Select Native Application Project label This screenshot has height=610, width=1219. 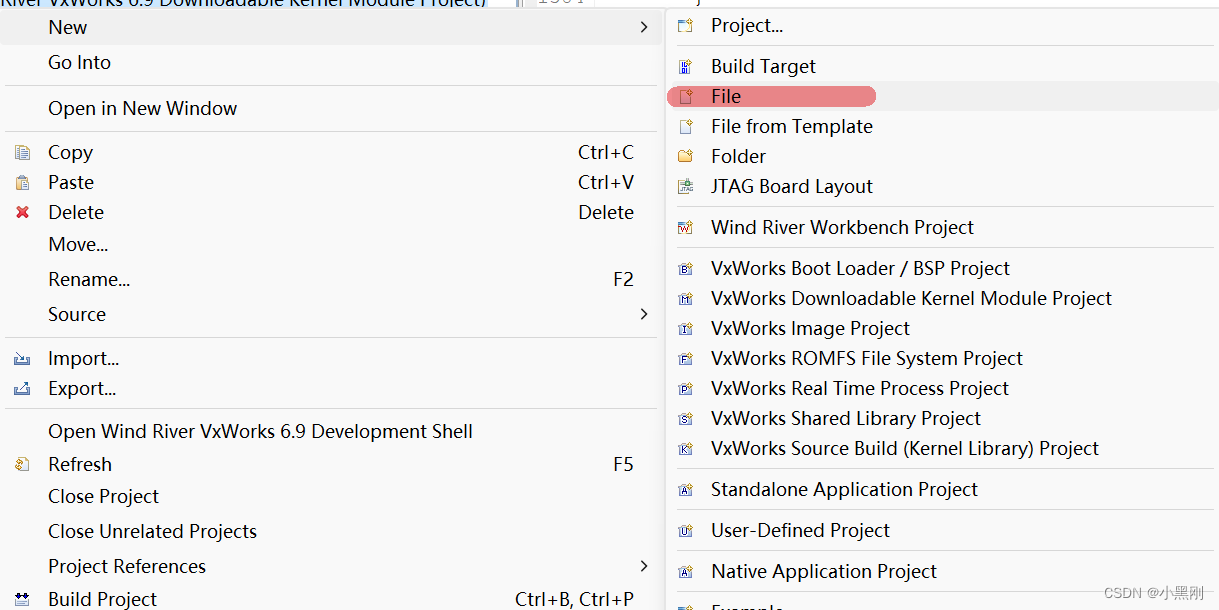click(x=824, y=571)
